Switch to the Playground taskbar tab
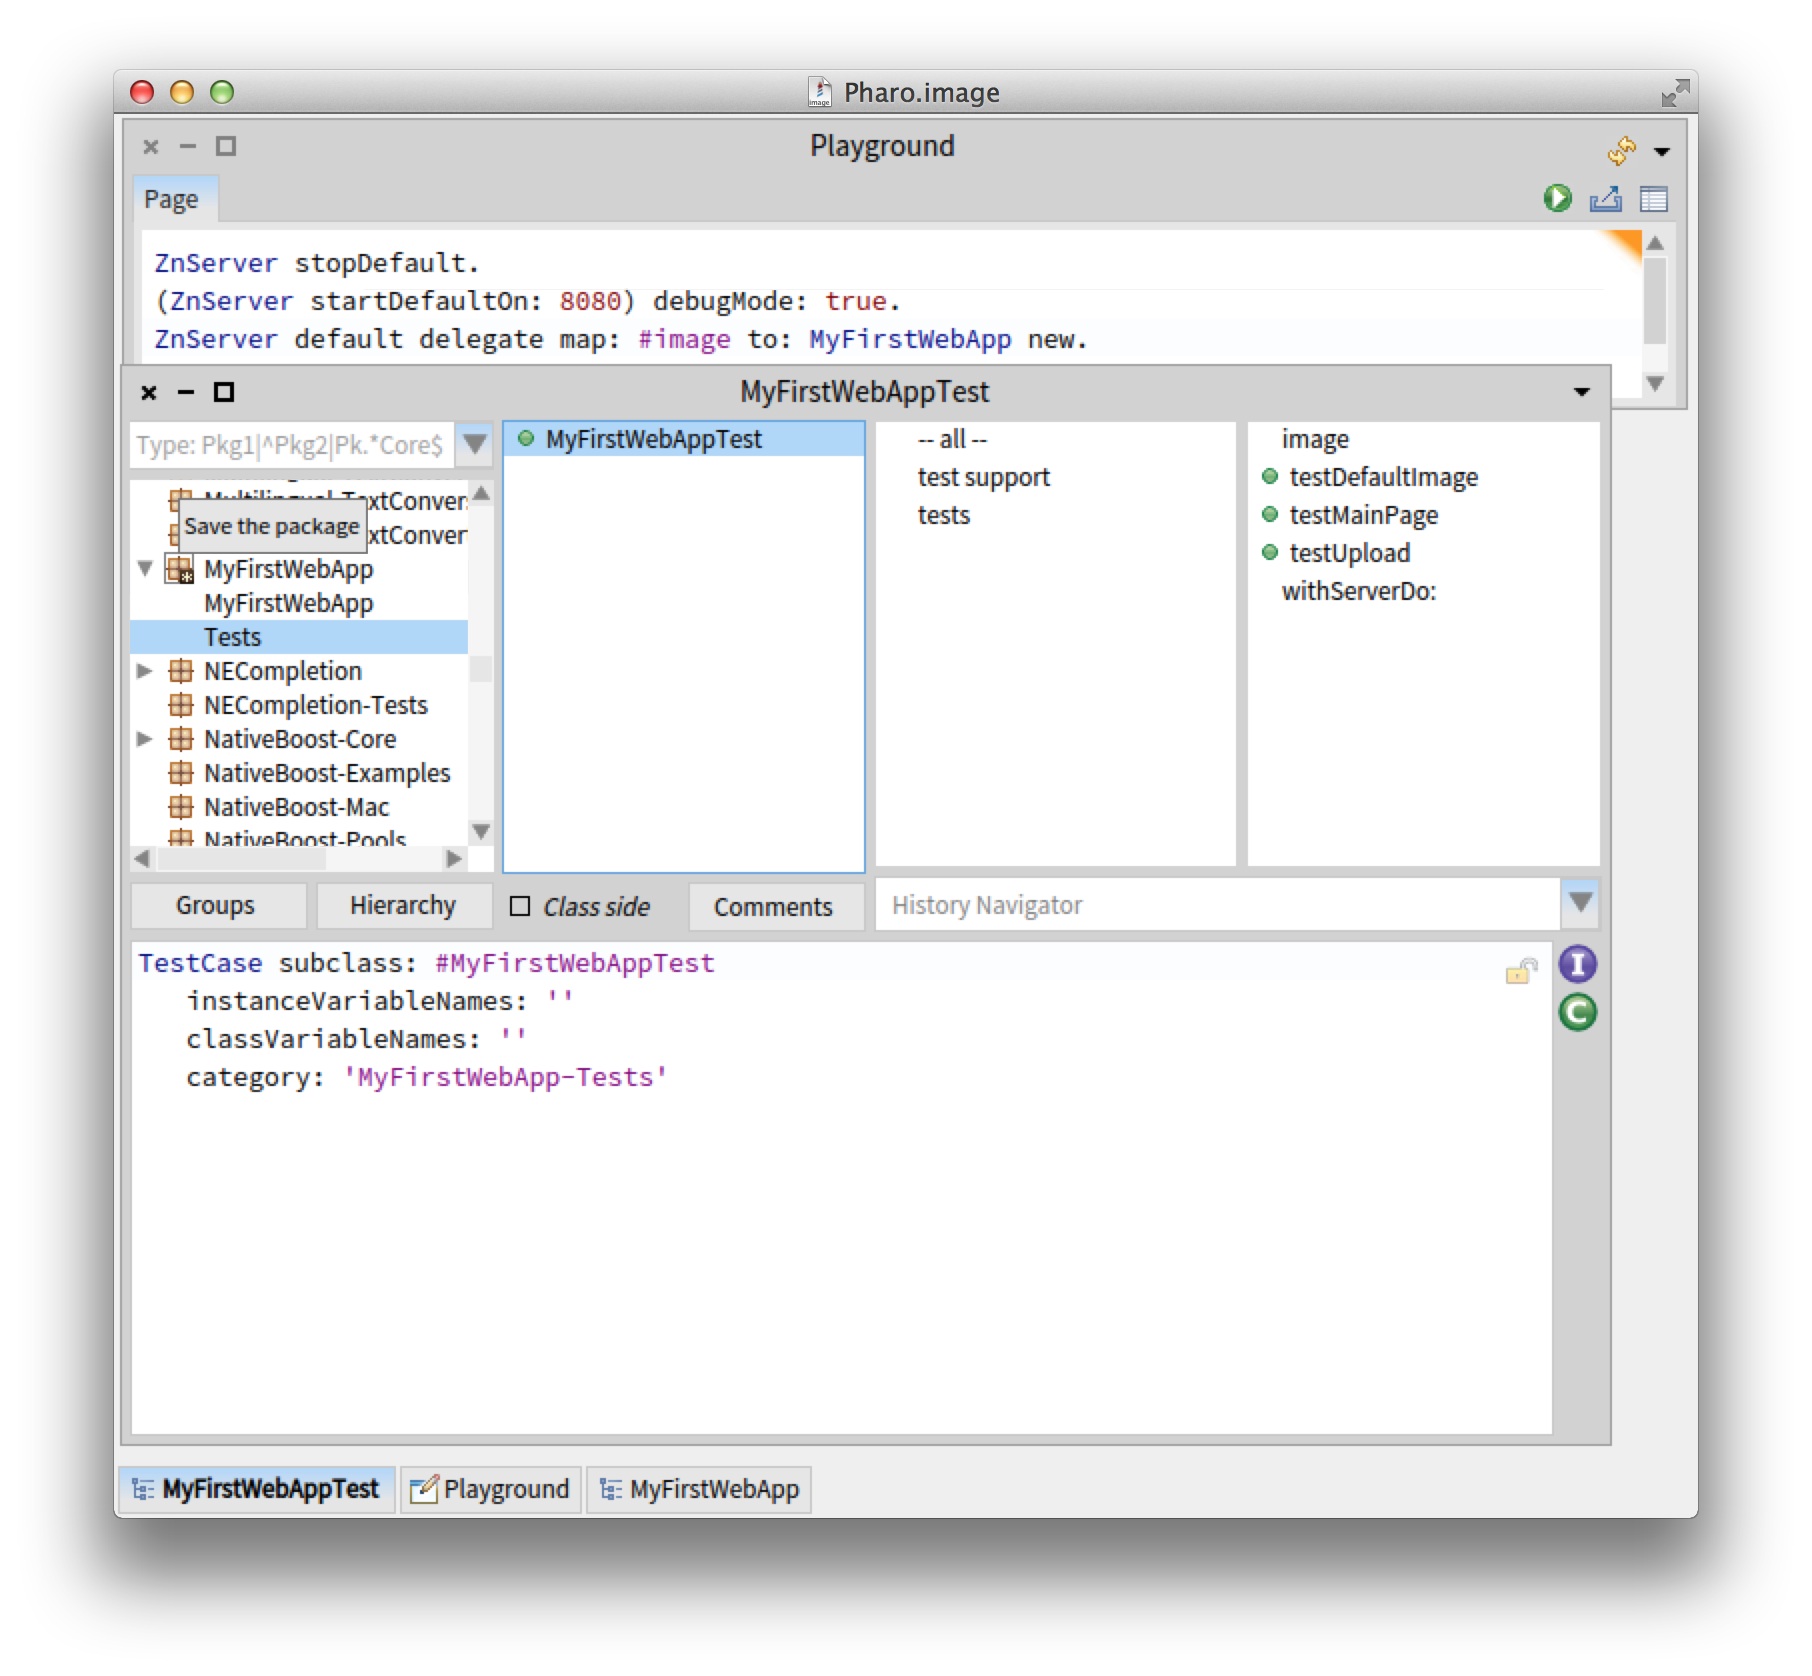The height and width of the screenshot is (1676, 1812). (x=491, y=1489)
